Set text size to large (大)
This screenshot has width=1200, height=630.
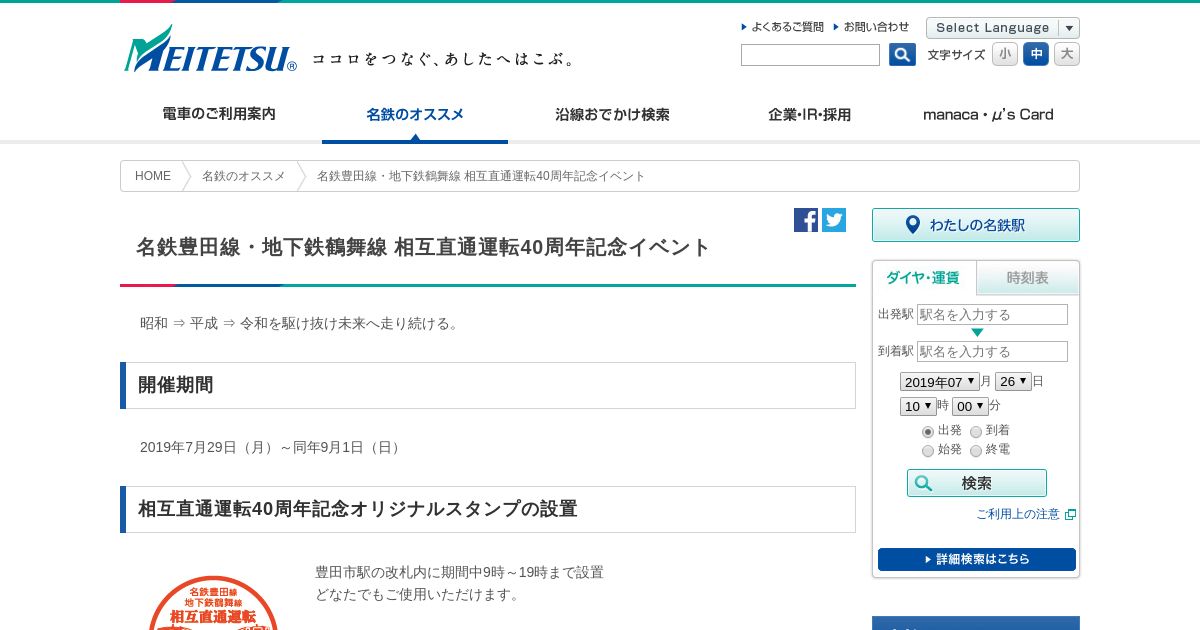point(1067,54)
